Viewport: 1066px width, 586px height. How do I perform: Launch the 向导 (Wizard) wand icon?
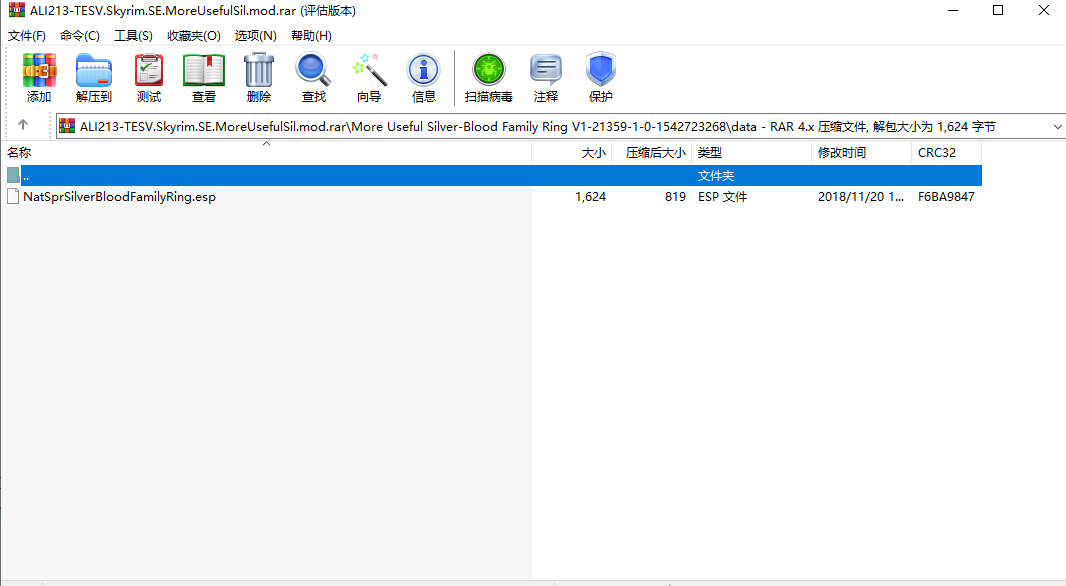click(369, 78)
